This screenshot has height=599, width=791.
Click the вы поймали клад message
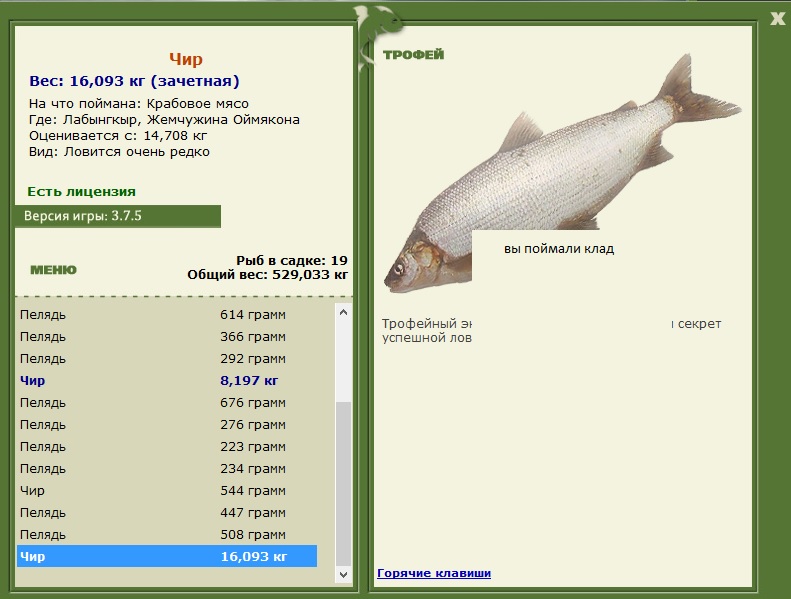559,249
